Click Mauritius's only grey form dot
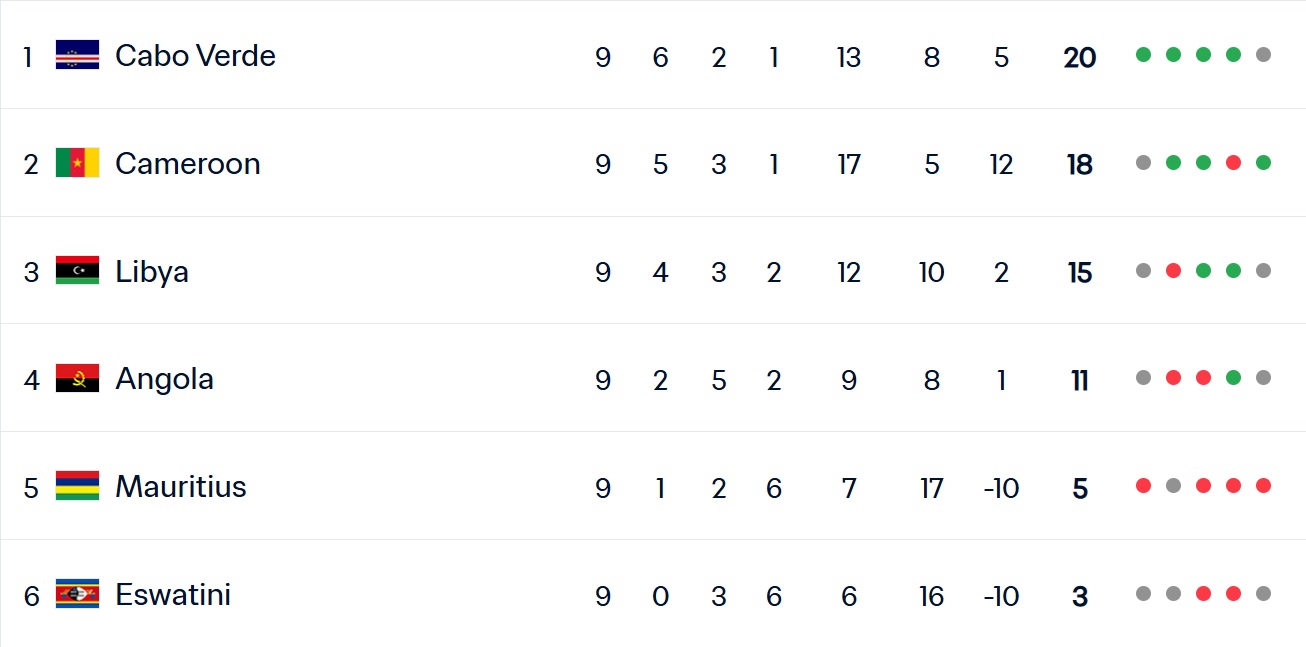The image size is (1306, 647). pyautogui.click(x=1173, y=486)
